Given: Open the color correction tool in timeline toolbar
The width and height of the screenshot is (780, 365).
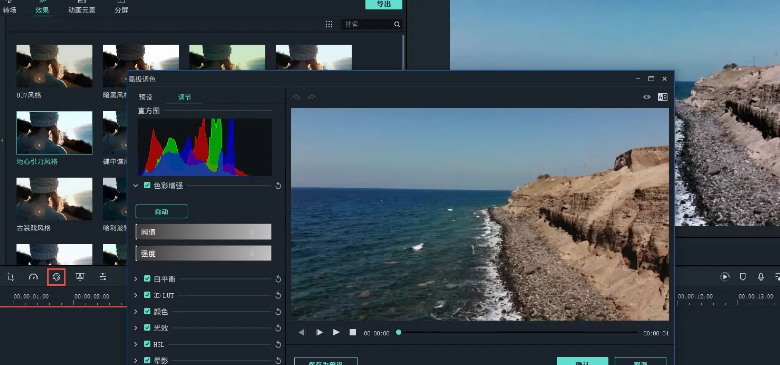Looking at the screenshot, I should 56,277.
